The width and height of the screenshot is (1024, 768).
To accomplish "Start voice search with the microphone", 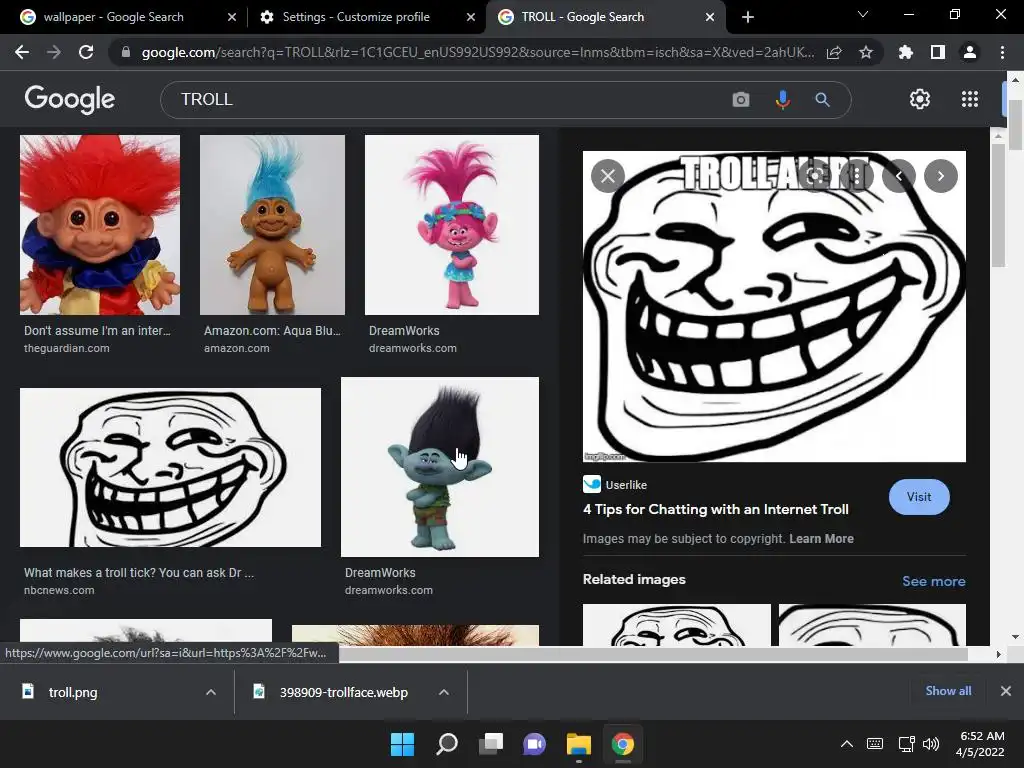I will point(782,99).
